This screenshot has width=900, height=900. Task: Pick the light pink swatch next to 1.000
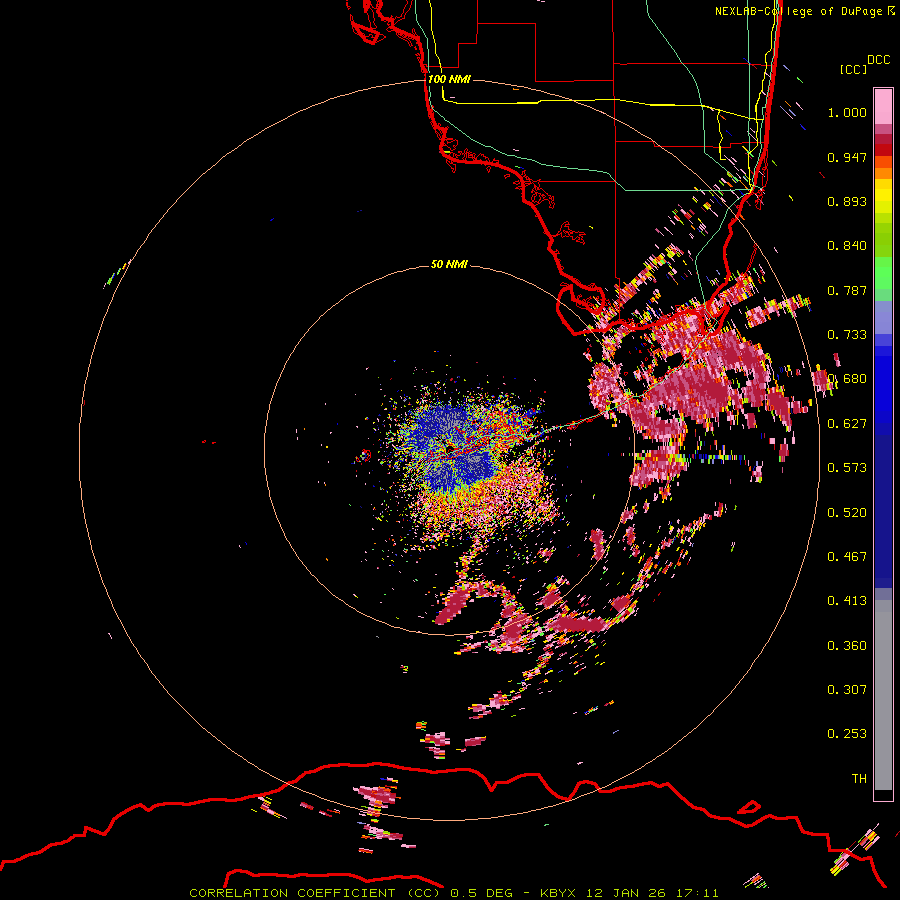[883, 107]
